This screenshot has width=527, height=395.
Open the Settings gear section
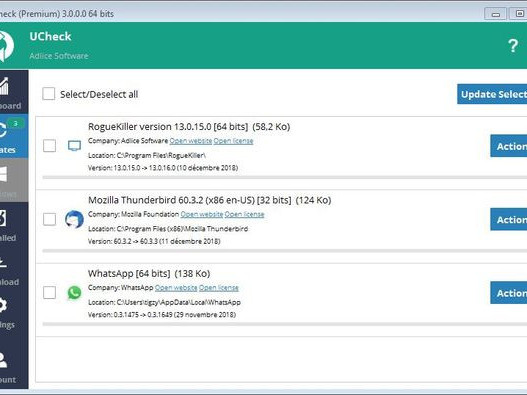(x=14, y=312)
